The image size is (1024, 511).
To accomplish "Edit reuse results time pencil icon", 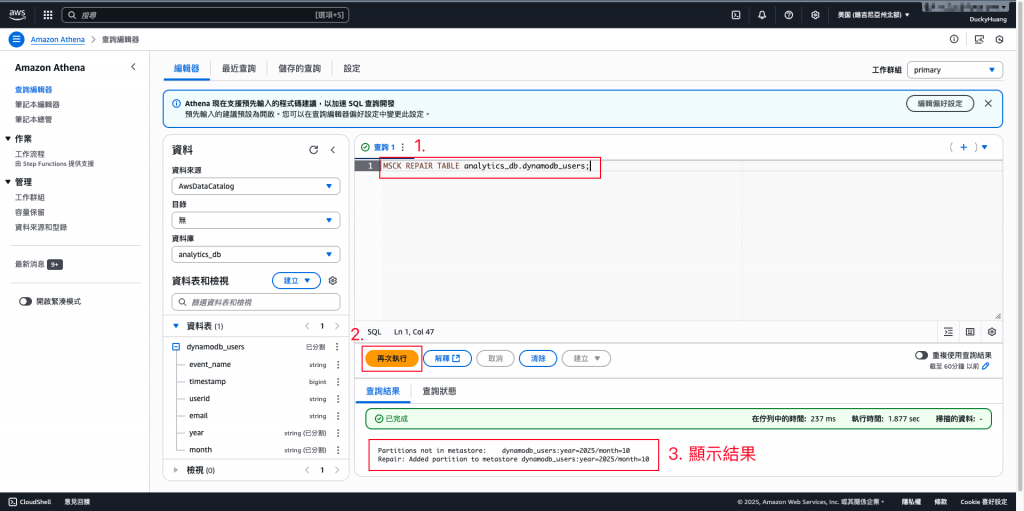I will (985, 367).
